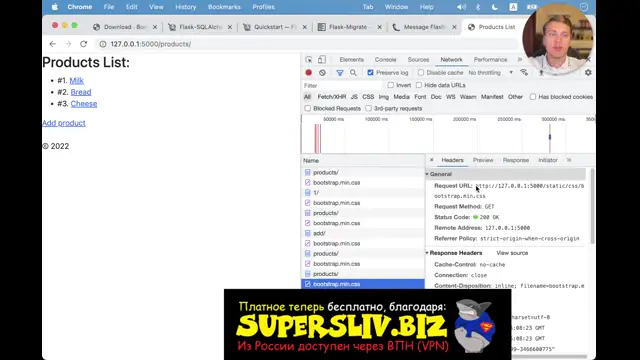This screenshot has height=360, width=640.
Task: Open the Initiator tab
Action: click(547, 160)
